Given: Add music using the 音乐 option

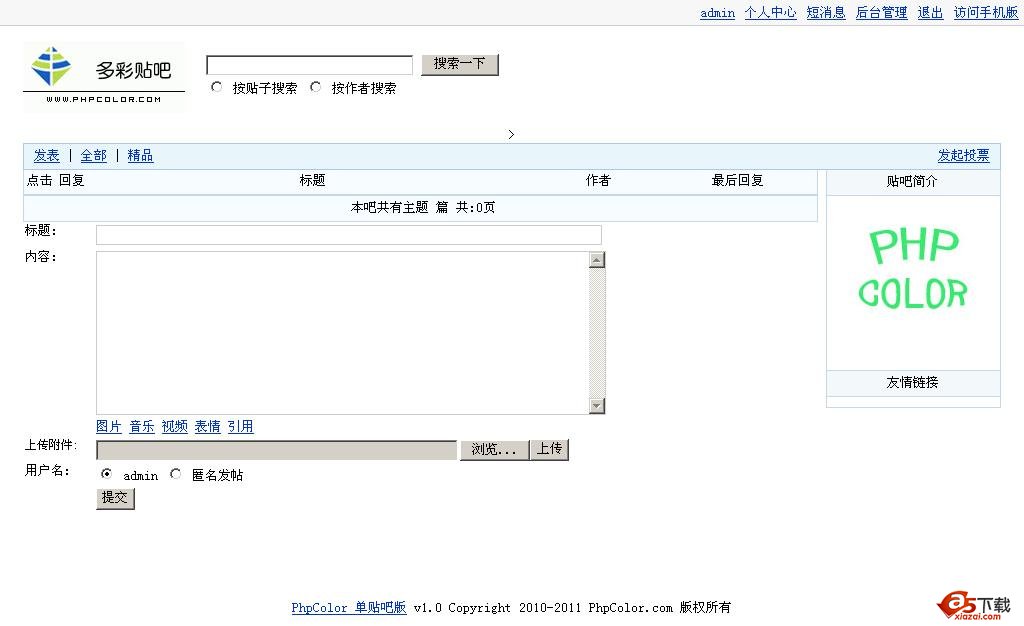Looking at the screenshot, I should click(141, 426).
